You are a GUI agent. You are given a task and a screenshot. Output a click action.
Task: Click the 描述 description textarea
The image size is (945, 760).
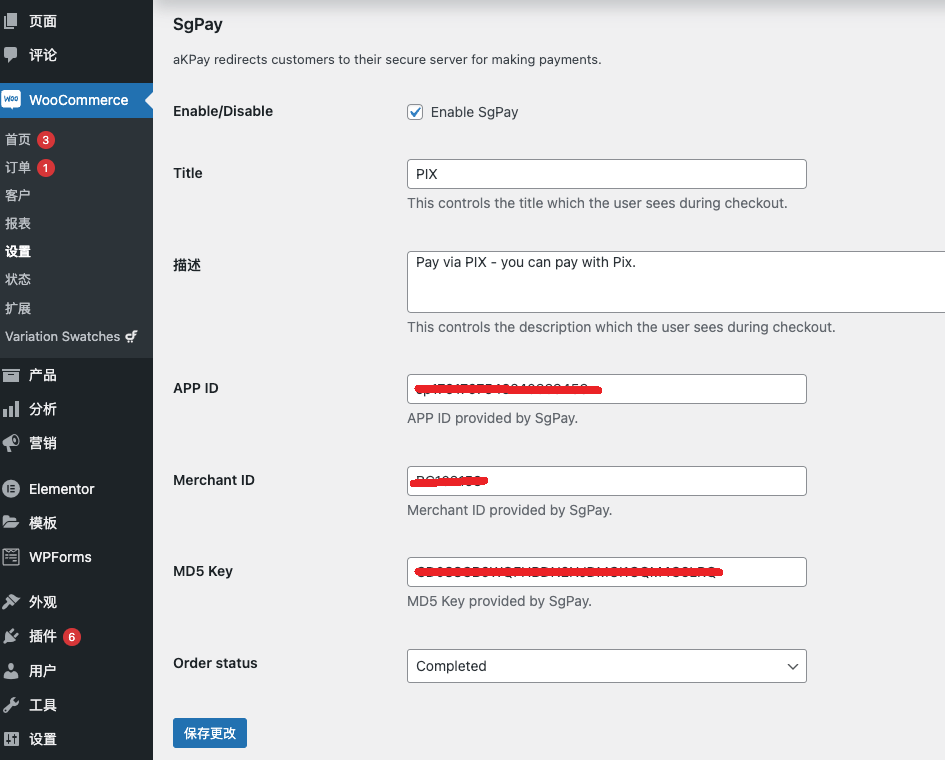pyautogui.click(x=676, y=282)
